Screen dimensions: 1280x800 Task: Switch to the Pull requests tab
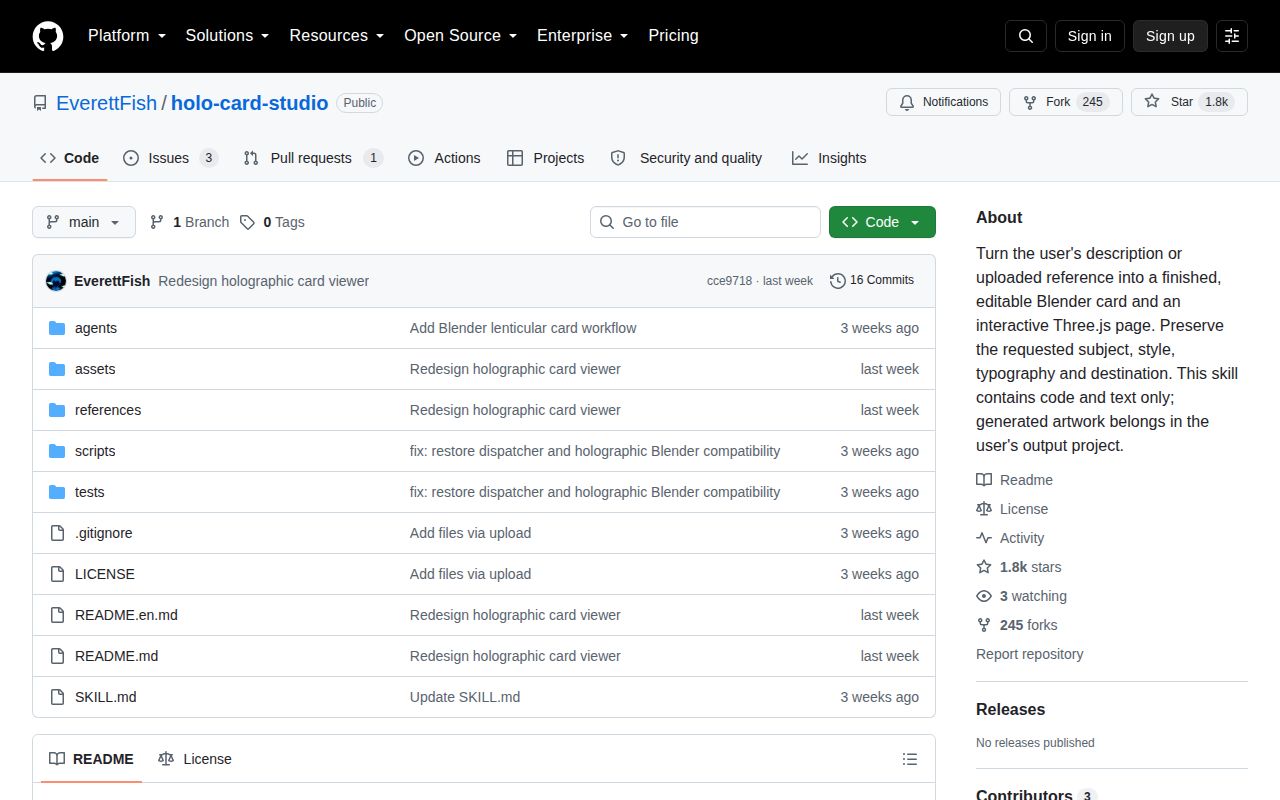coord(313,158)
